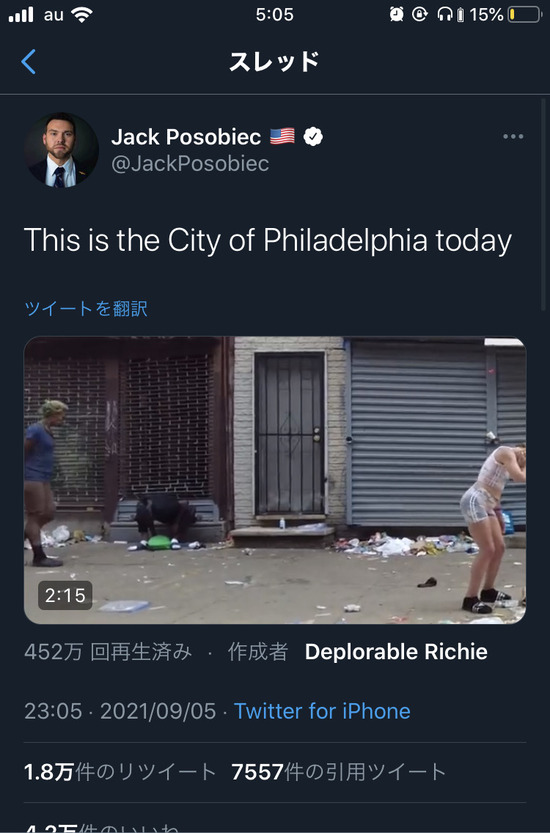Viewport: 550px width, 833px height.
Task: Tap the Wi-Fi status icon
Action: click(81, 14)
